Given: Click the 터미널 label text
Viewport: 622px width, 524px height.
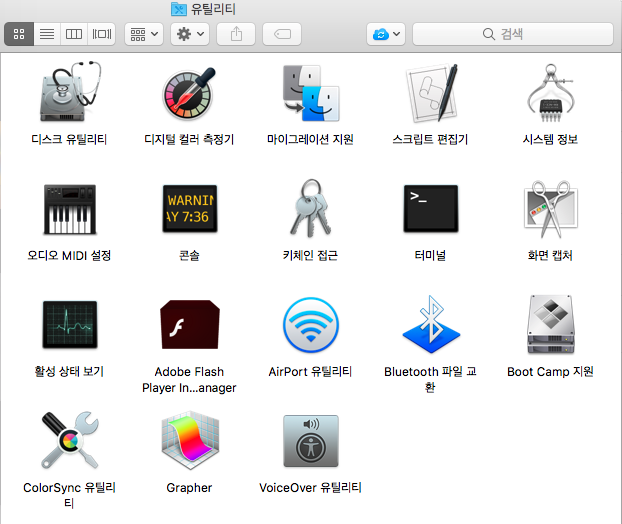Looking at the screenshot, I should pyautogui.click(x=430, y=255).
